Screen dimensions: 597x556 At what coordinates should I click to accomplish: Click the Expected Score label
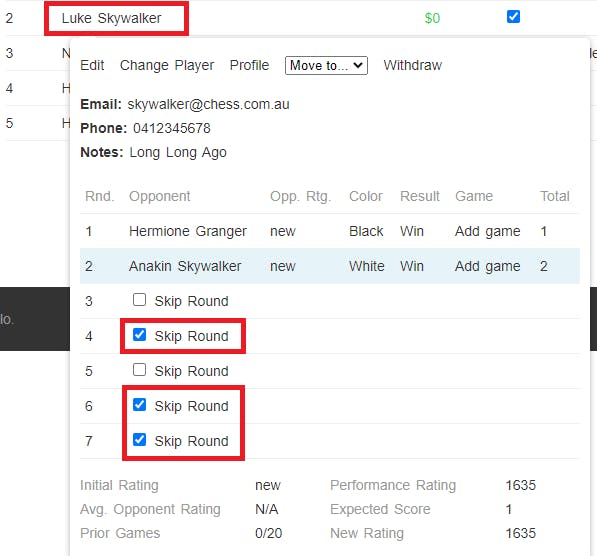point(380,509)
